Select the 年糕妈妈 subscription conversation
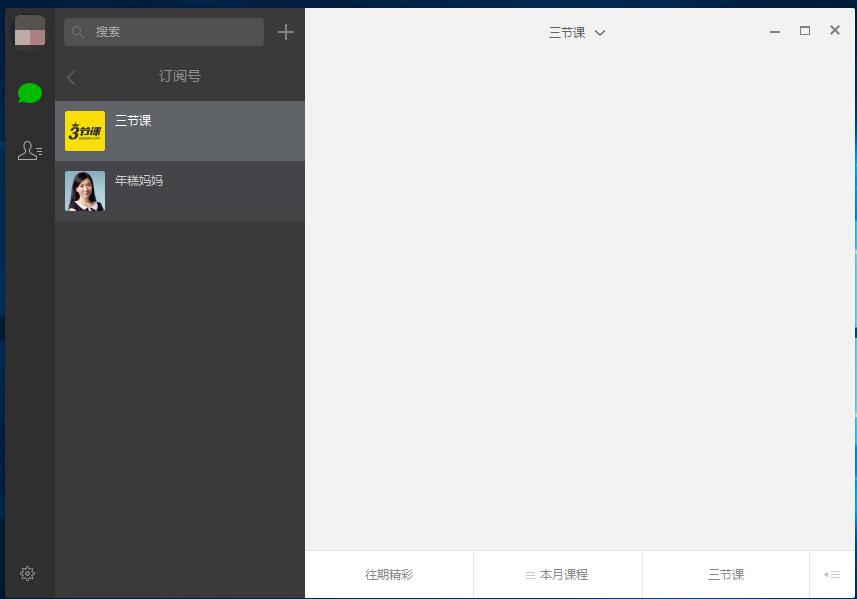 [x=180, y=190]
